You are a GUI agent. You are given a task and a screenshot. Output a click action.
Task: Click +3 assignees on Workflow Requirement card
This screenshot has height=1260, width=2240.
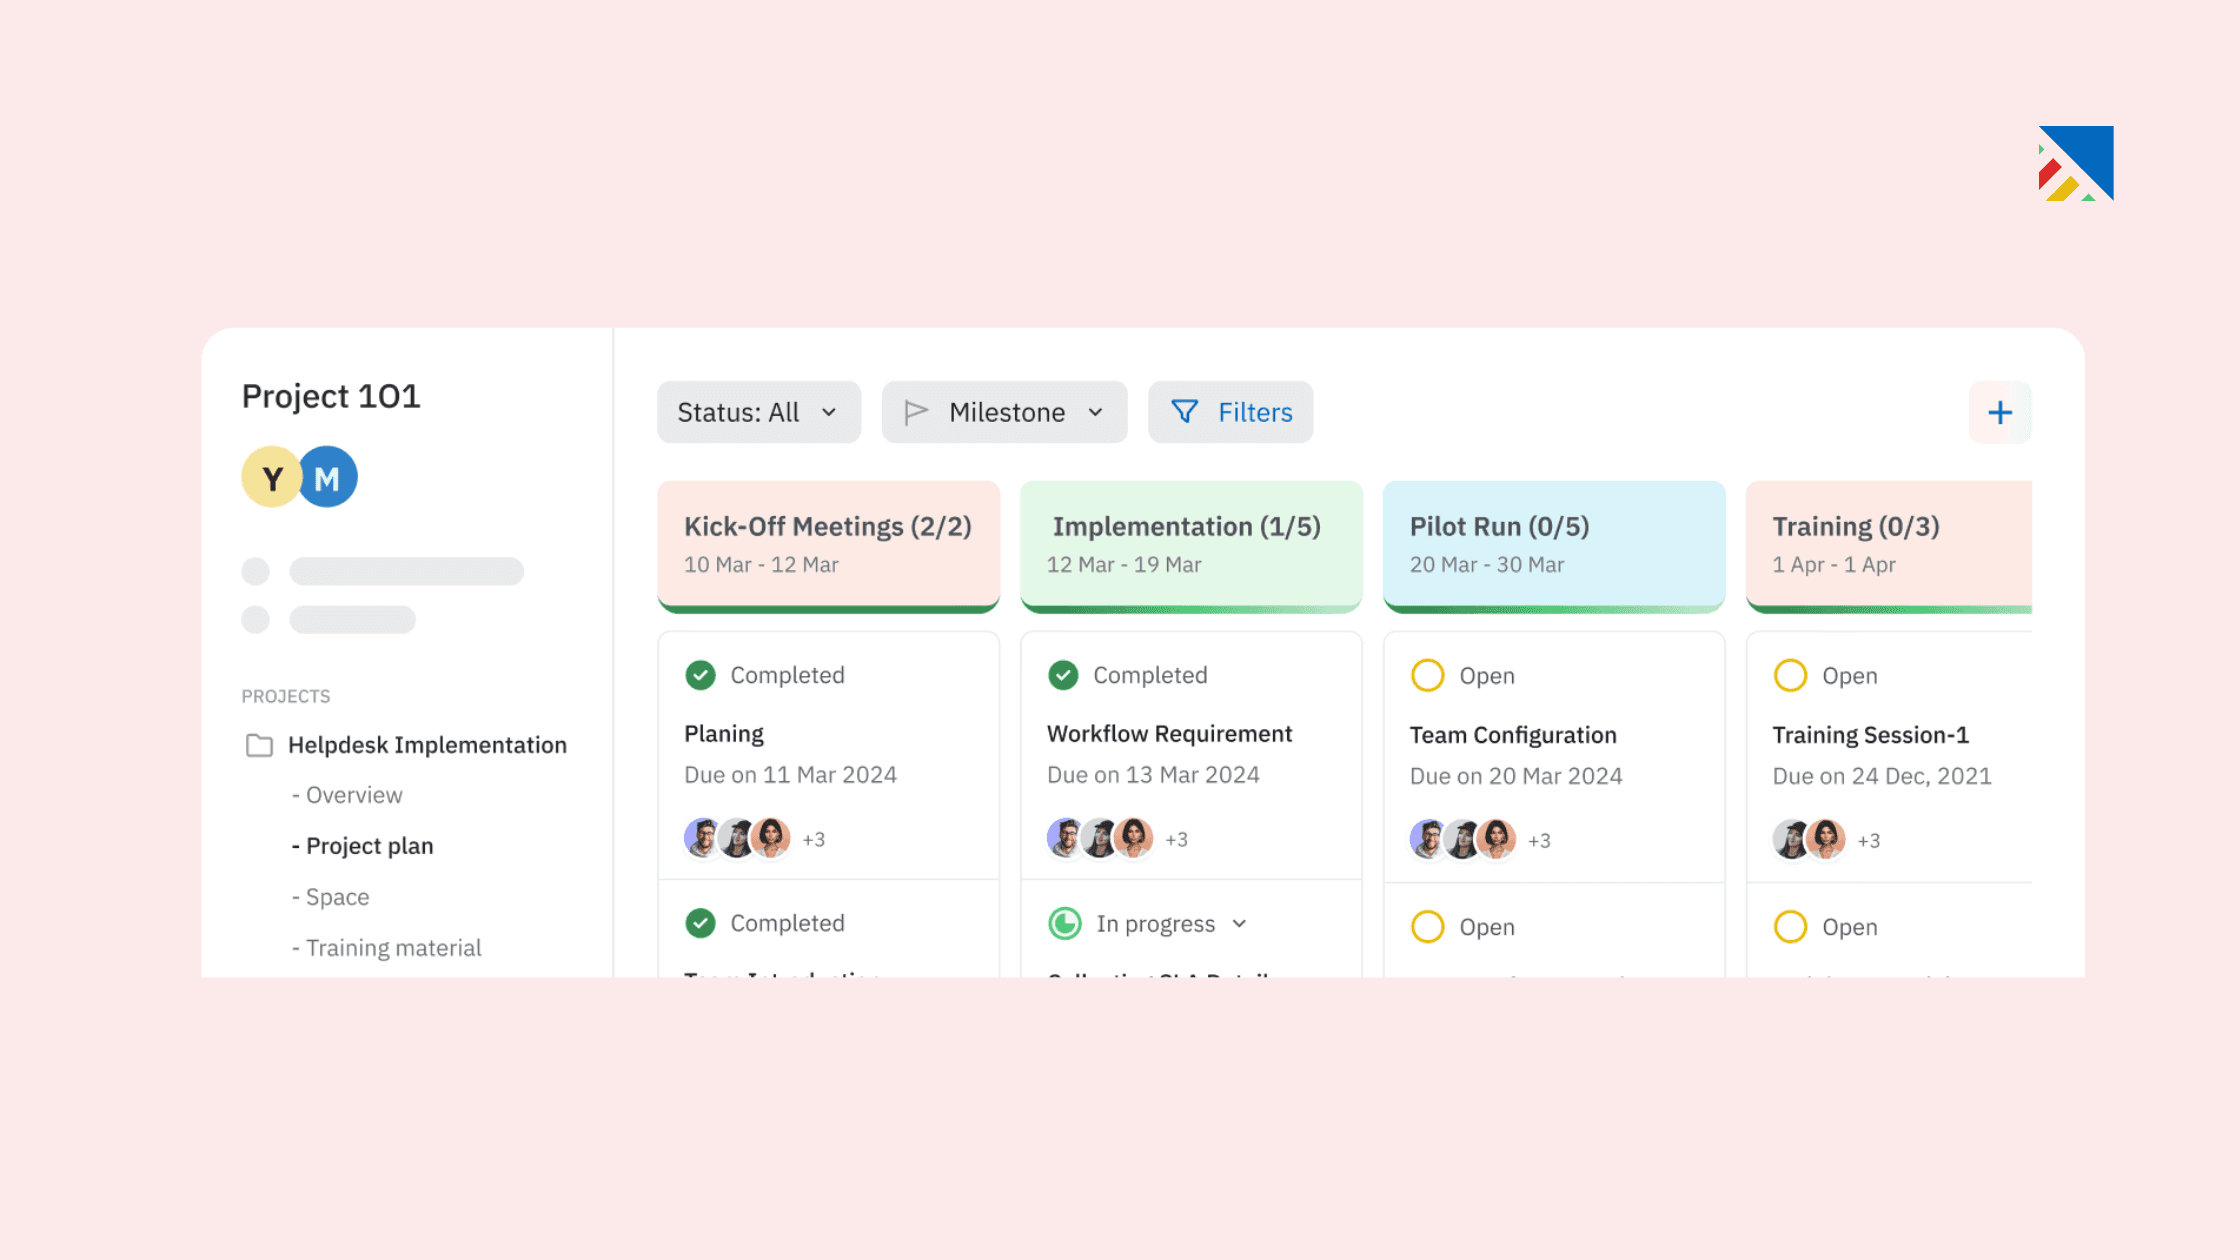[1175, 839]
